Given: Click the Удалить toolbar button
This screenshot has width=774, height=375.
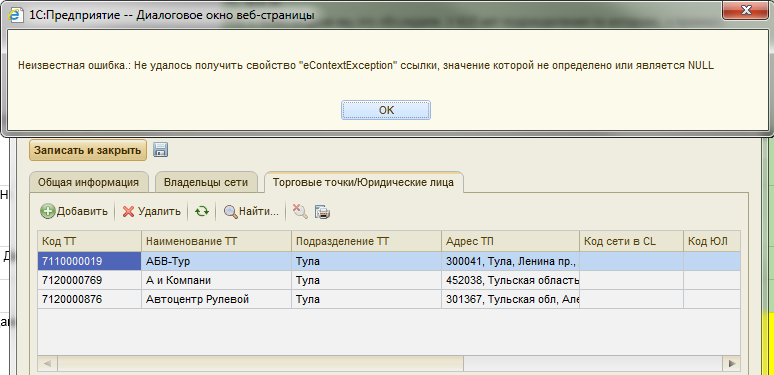Looking at the screenshot, I should click(x=152, y=212).
